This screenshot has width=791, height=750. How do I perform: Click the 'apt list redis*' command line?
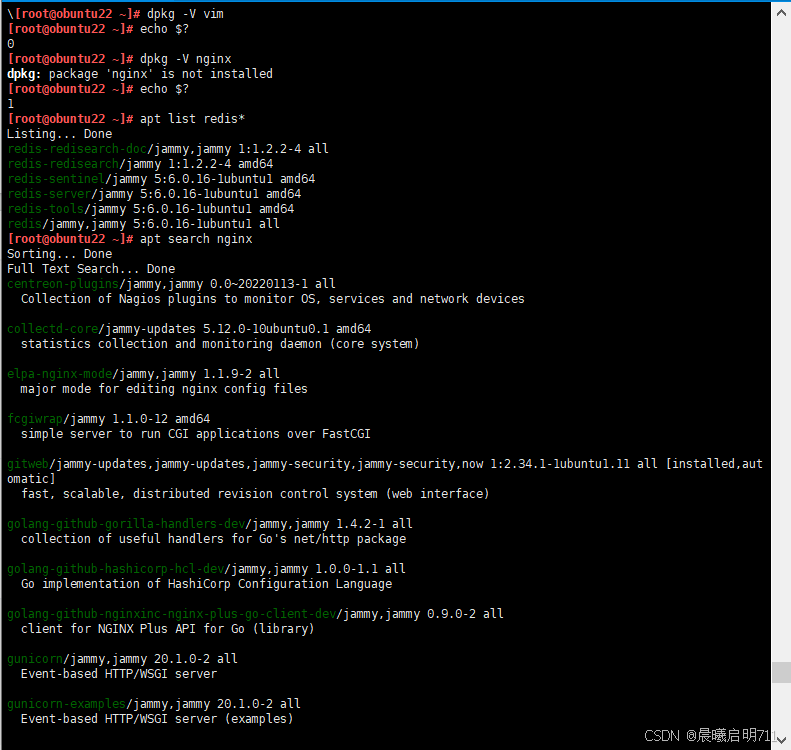[x=126, y=119]
